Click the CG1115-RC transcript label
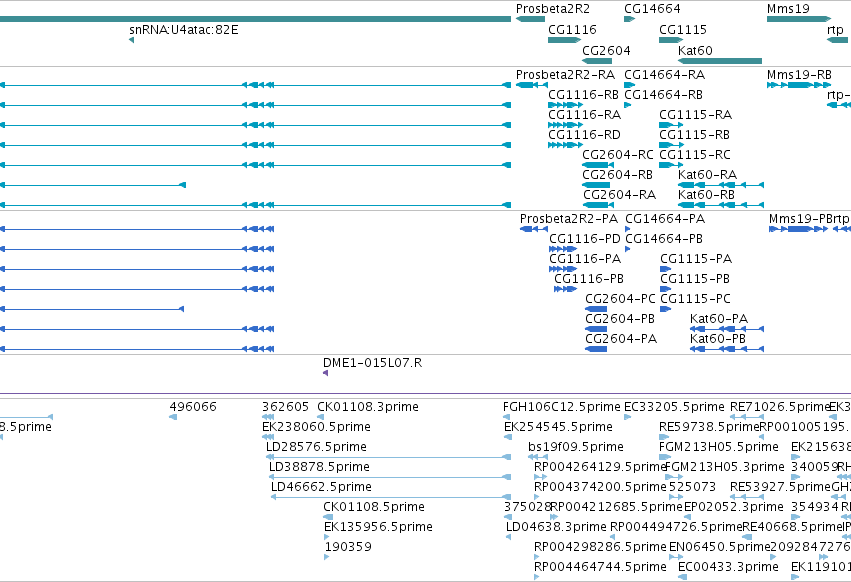This screenshot has height=582, width=851. pos(695,155)
